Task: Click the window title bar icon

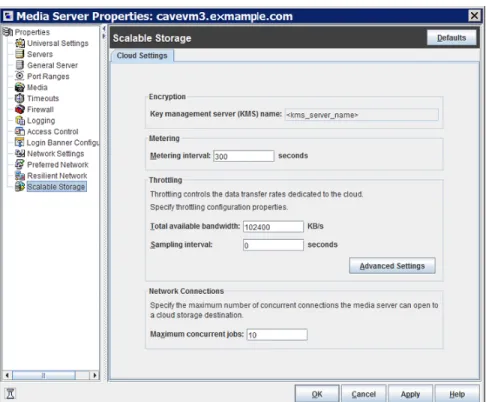Action: click(x=8, y=16)
